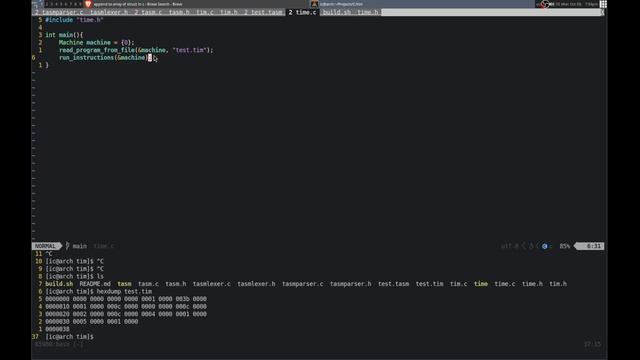This screenshot has width=640, height=360.
Task: Click test.tasm in the ls output
Action: (x=393, y=284)
